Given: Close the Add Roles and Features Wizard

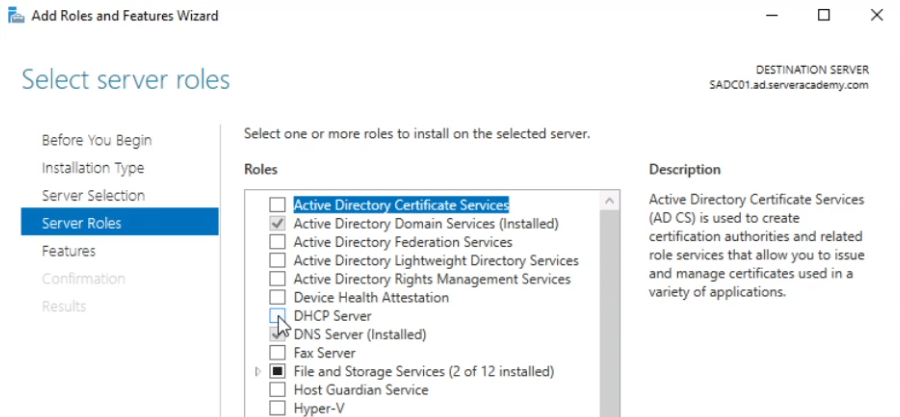Looking at the screenshot, I should [875, 15].
